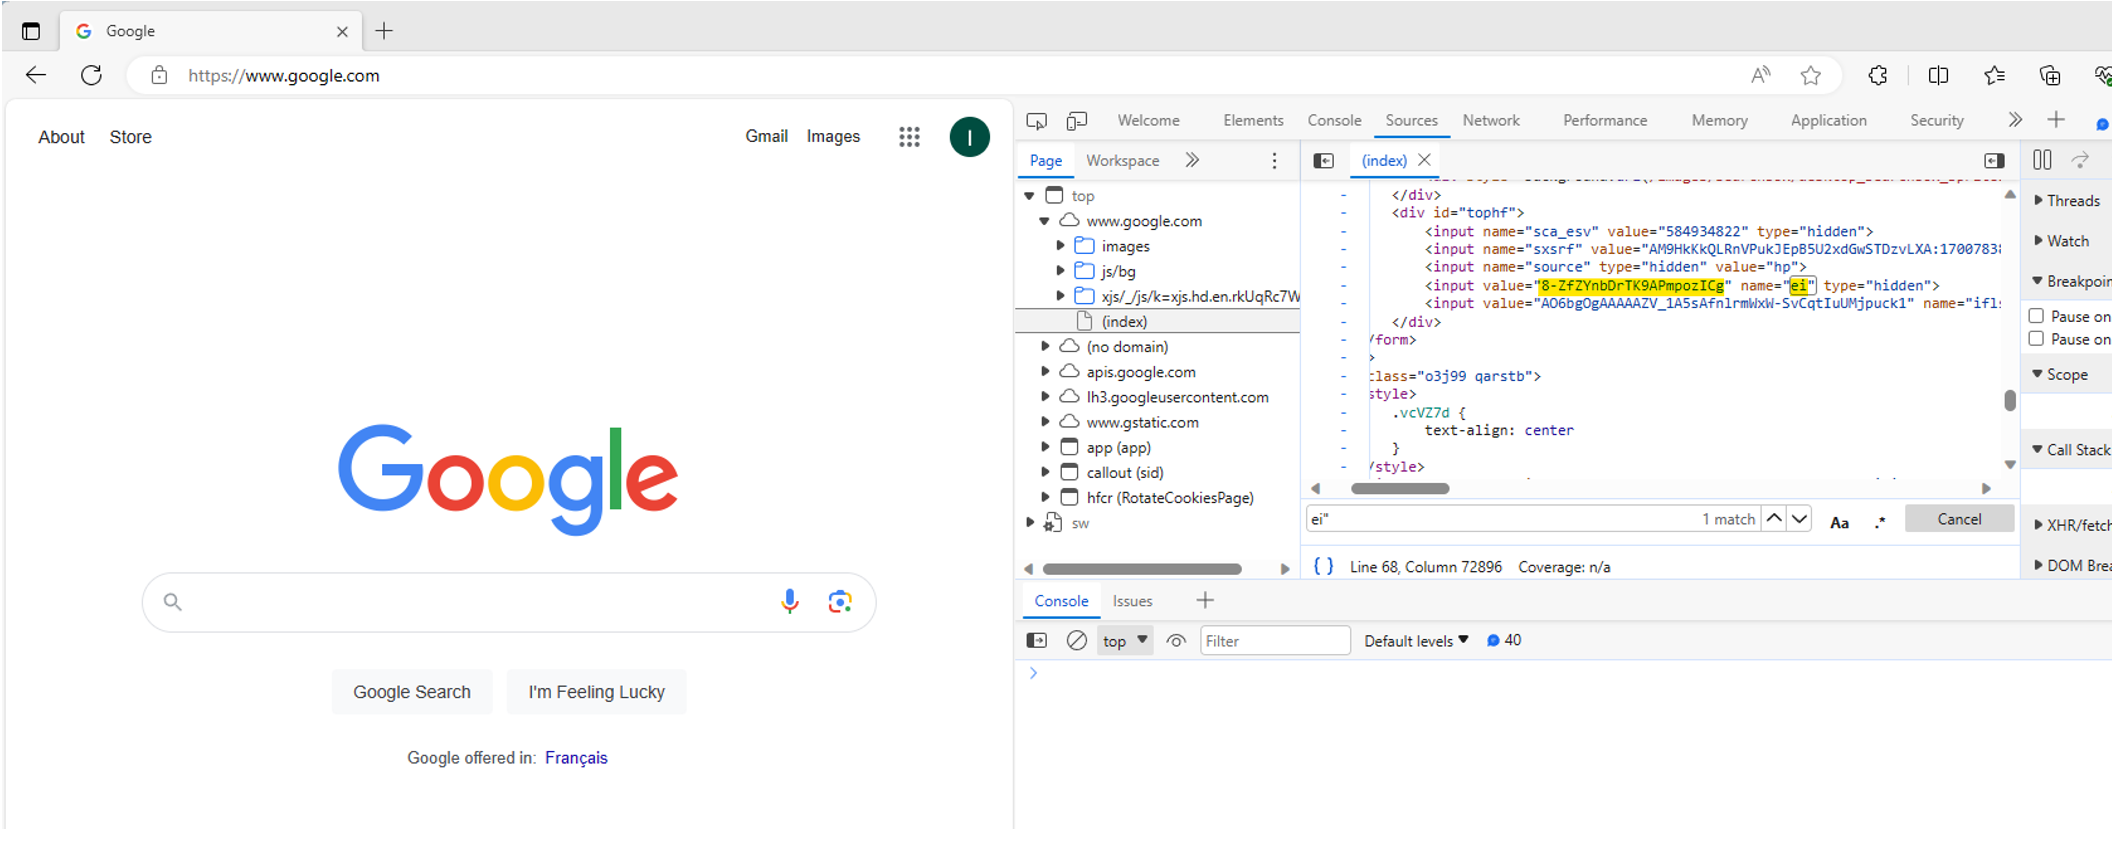2112x847 pixels.
Task: Go to previous search match
Action: coord(1774,518)
